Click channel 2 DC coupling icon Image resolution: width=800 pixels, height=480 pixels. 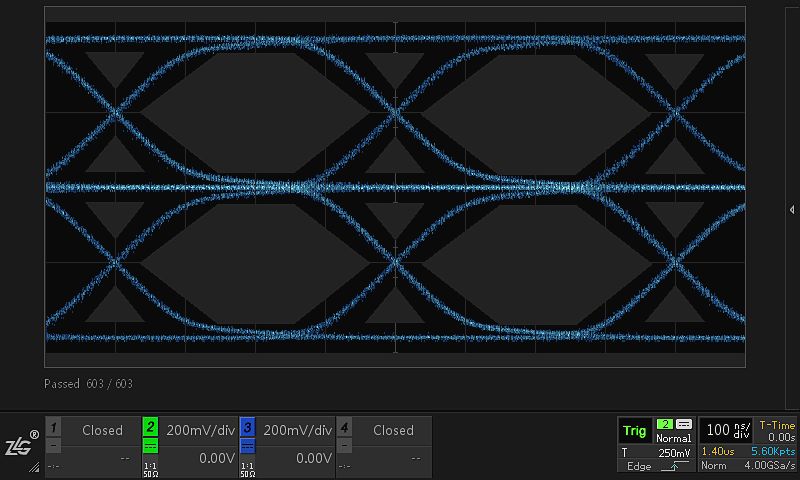coord(150,446)
